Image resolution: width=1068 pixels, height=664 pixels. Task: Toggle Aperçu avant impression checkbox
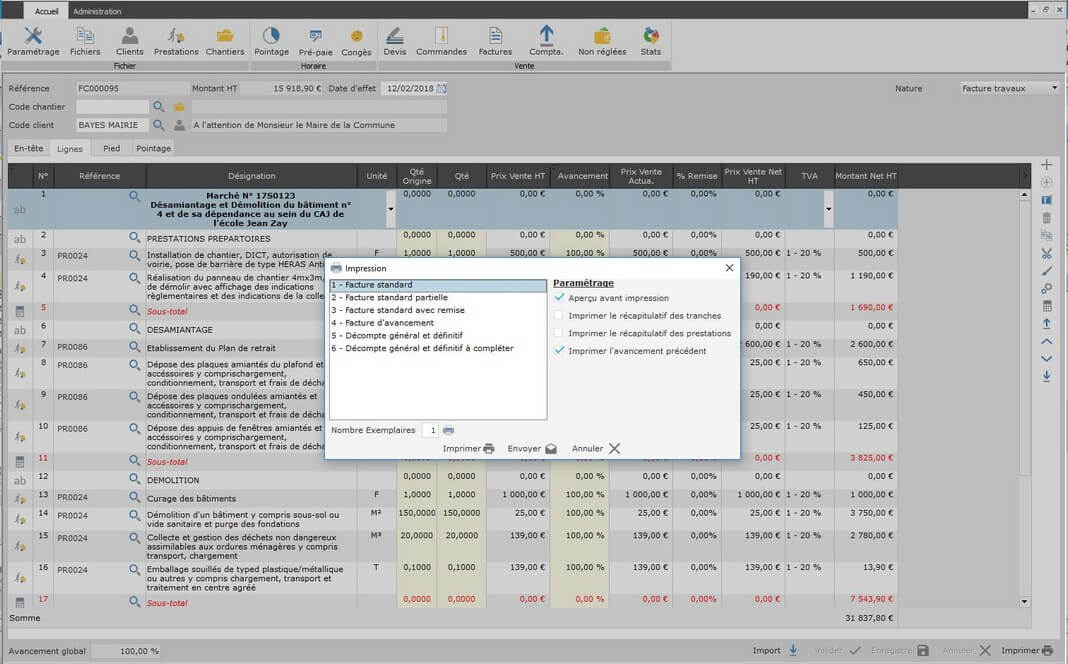[559, 298]
